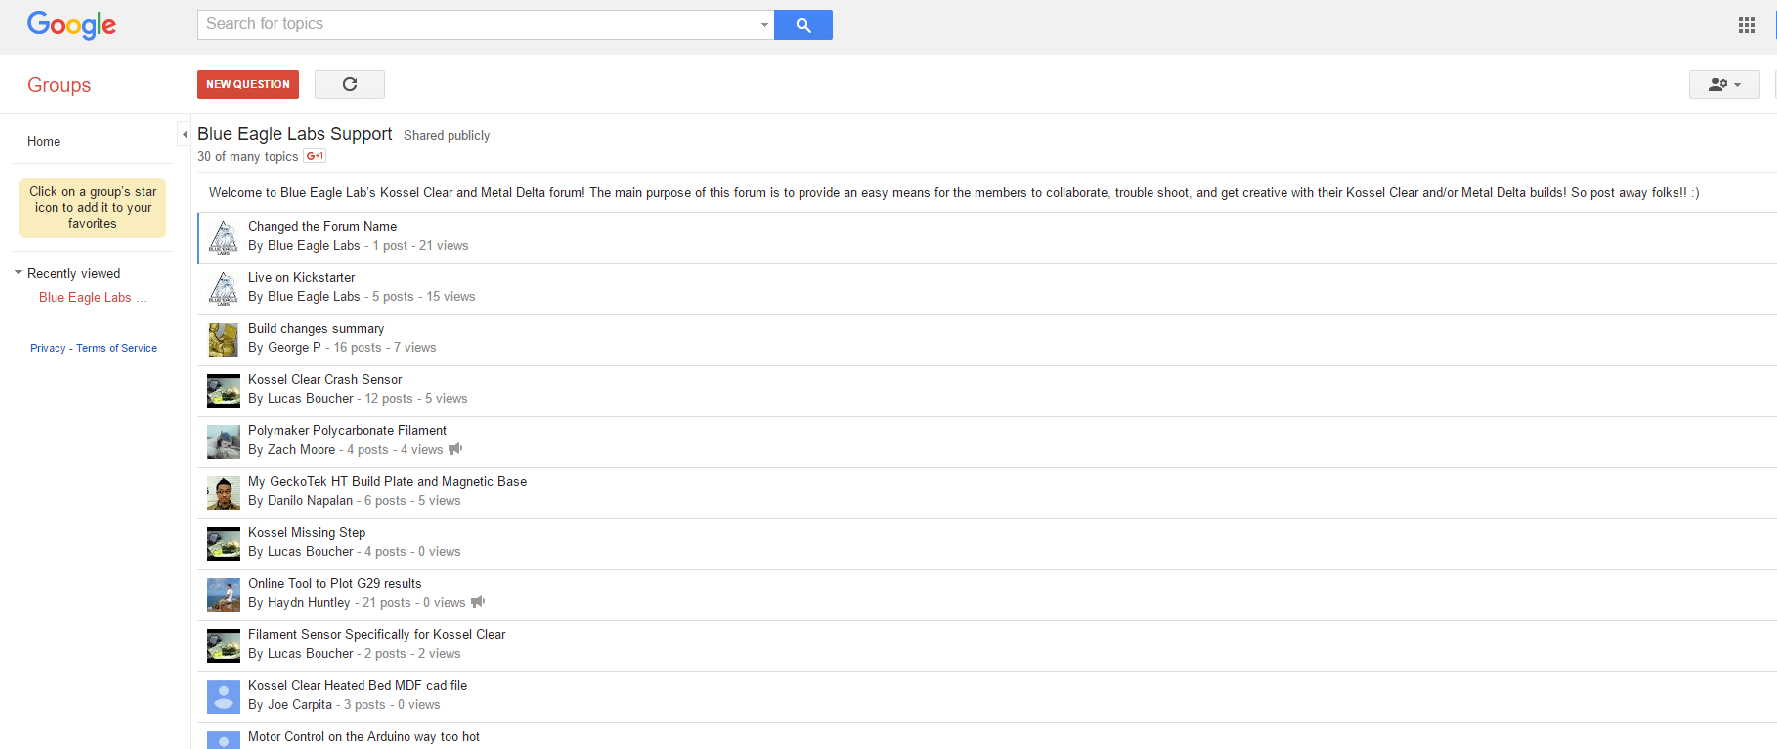Click the blue search magnifier button

[x=803, y=25]
